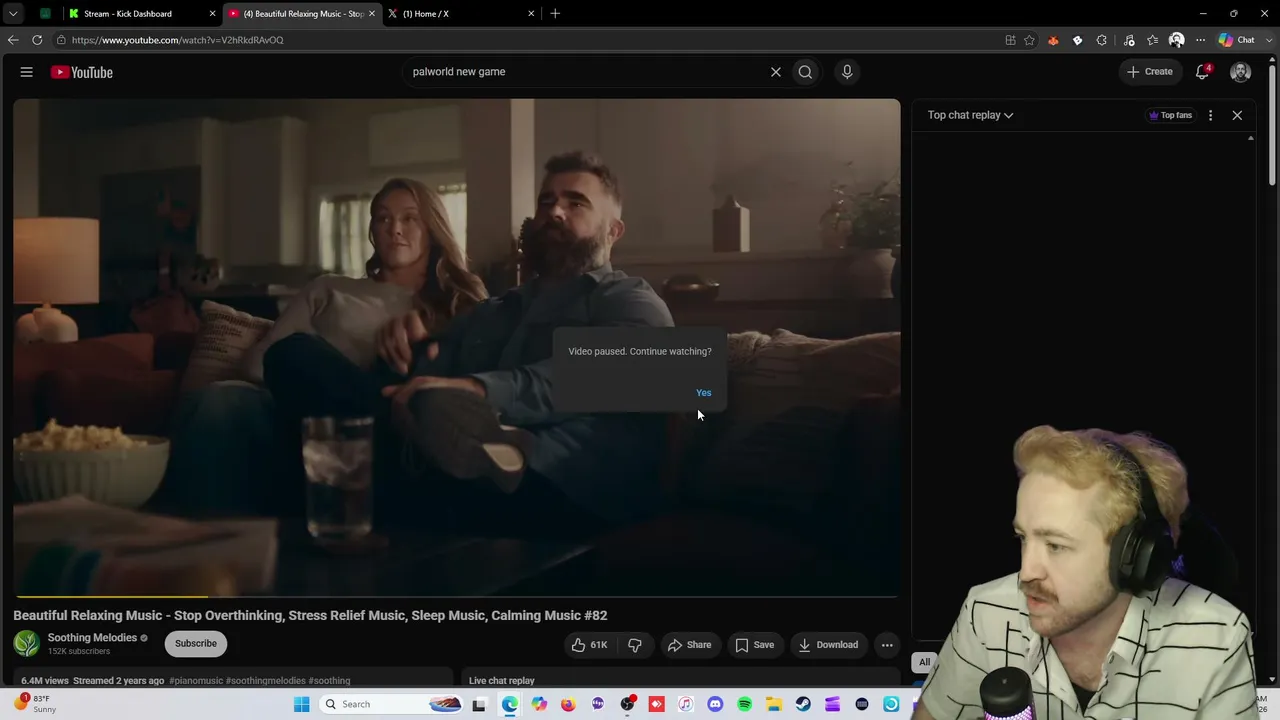
Task: Launch Spotify from the taskbar
Action: tap(744, 704)
